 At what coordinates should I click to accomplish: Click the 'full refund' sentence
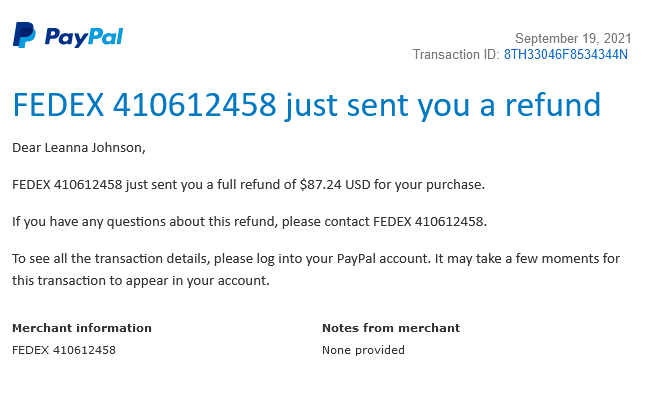(248, 185)
